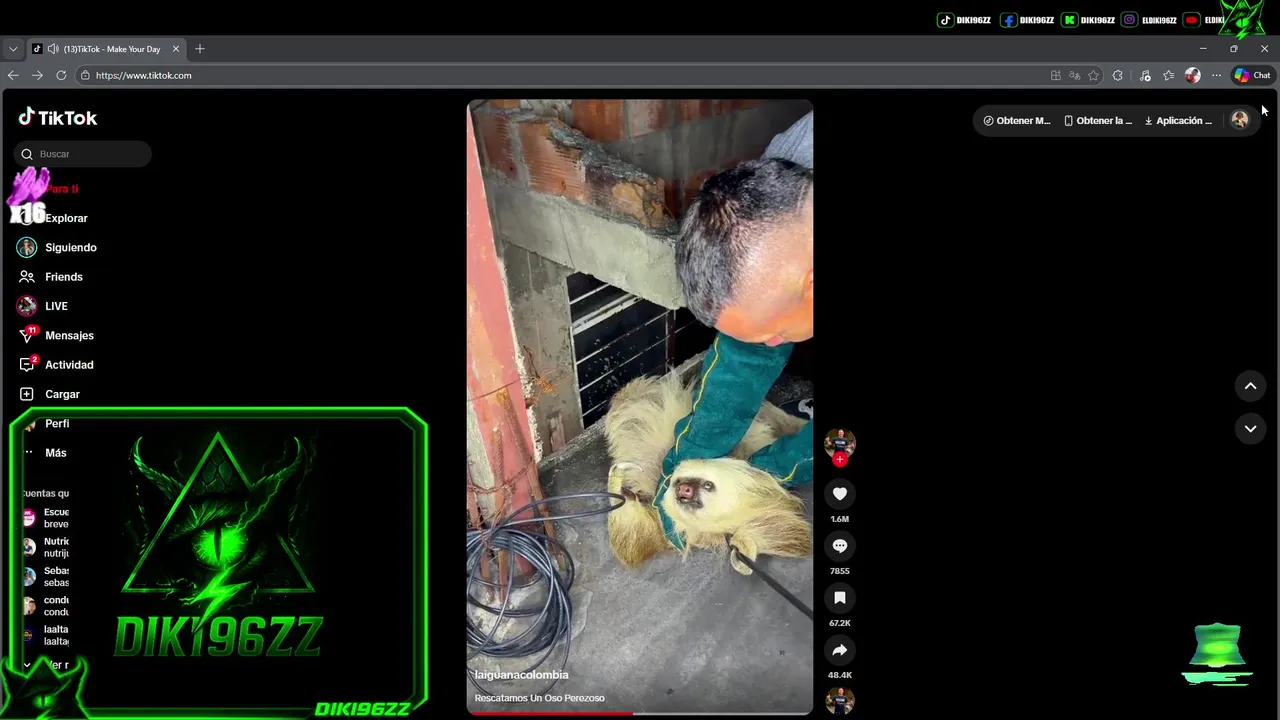Expand the followed accounts list chevron
The width and height of the screenshot is (1280, 720).
tap(28, 664)
